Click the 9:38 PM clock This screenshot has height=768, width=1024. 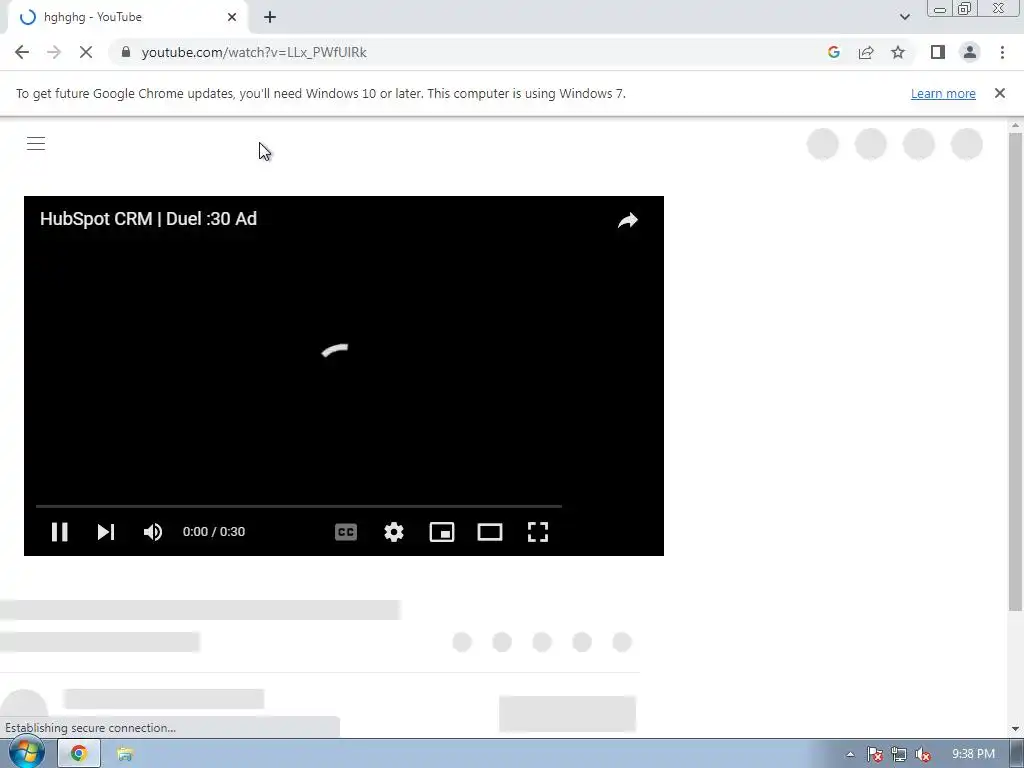[973, 754]
